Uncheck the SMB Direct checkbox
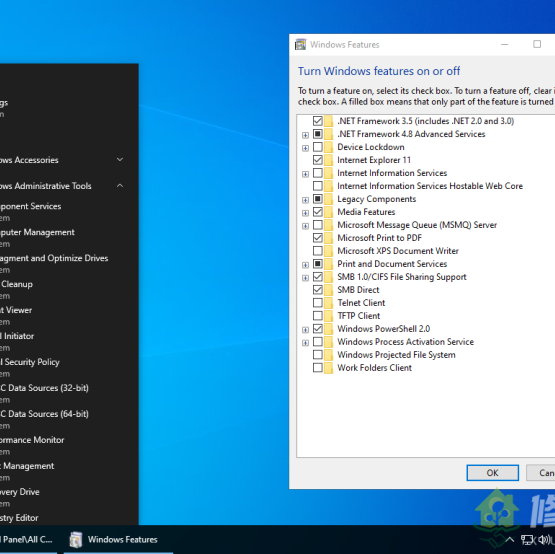This screenshot has width=555, height=554. click(317, 290)
